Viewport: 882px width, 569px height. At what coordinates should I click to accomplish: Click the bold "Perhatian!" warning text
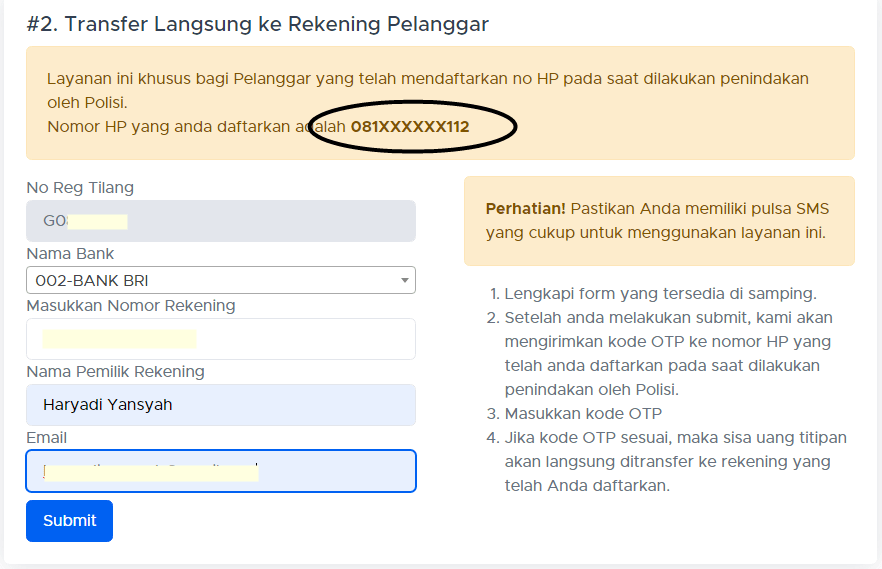[525, 209]
